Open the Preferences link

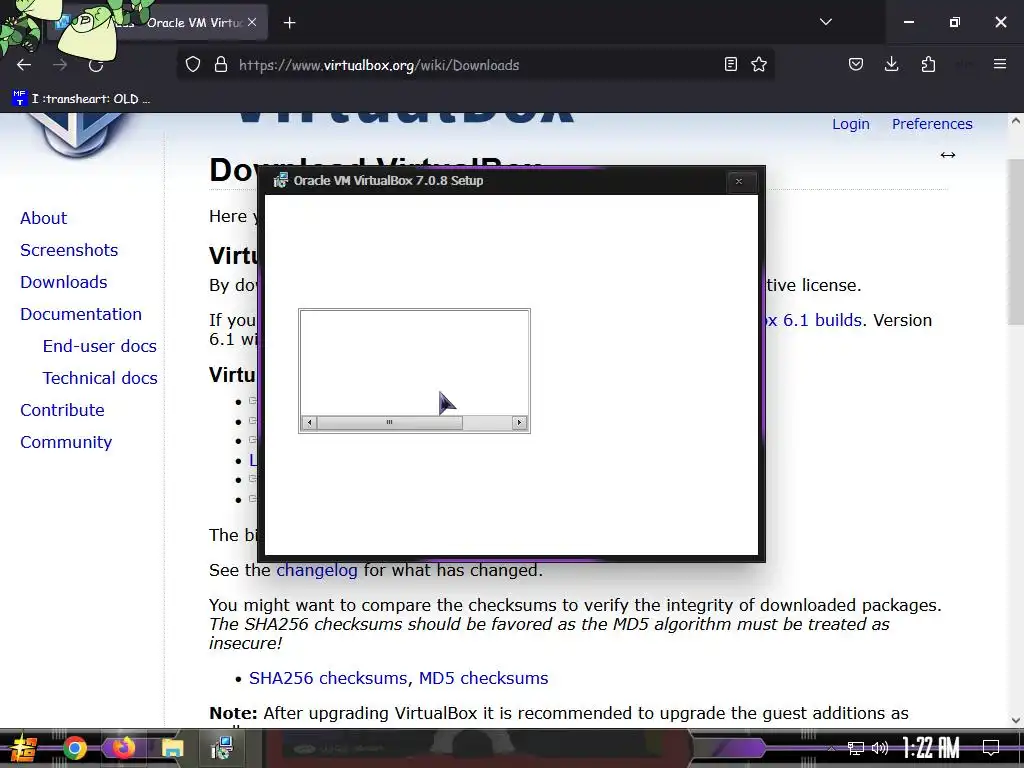[932, 124]
